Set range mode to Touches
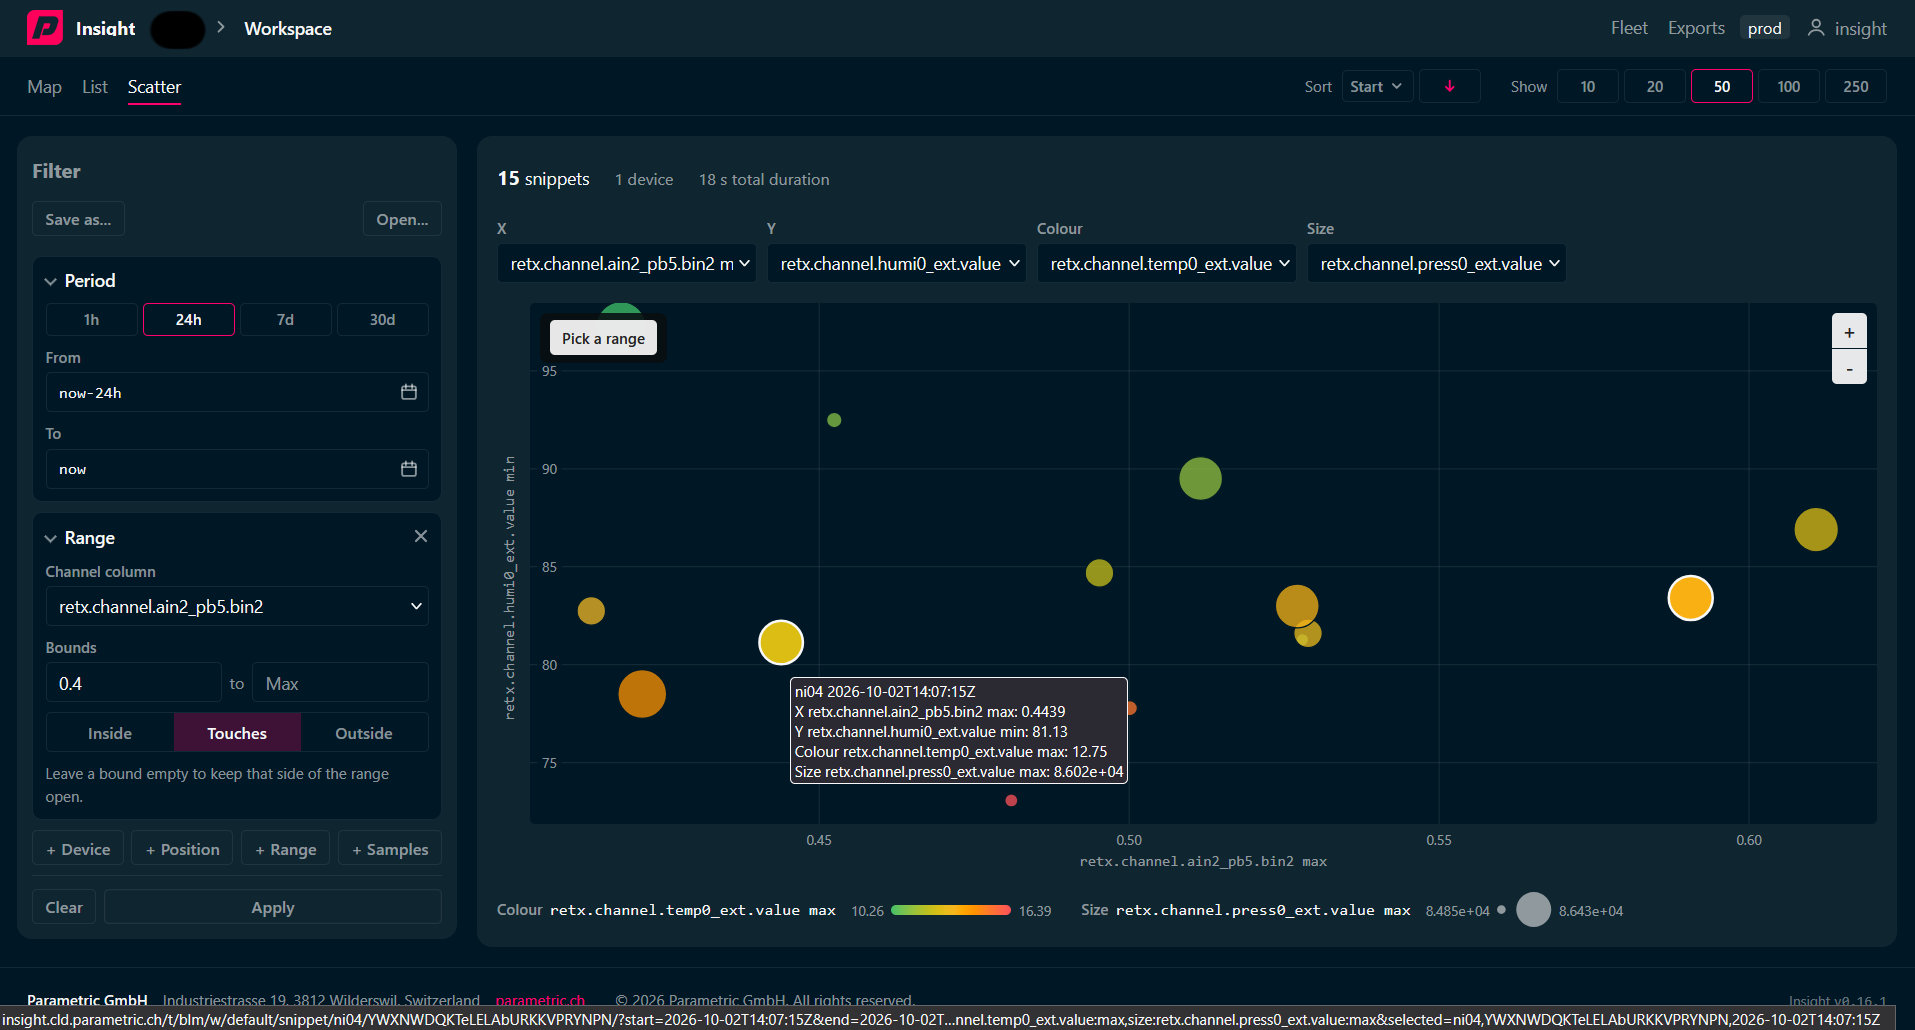 coord(237,733)
